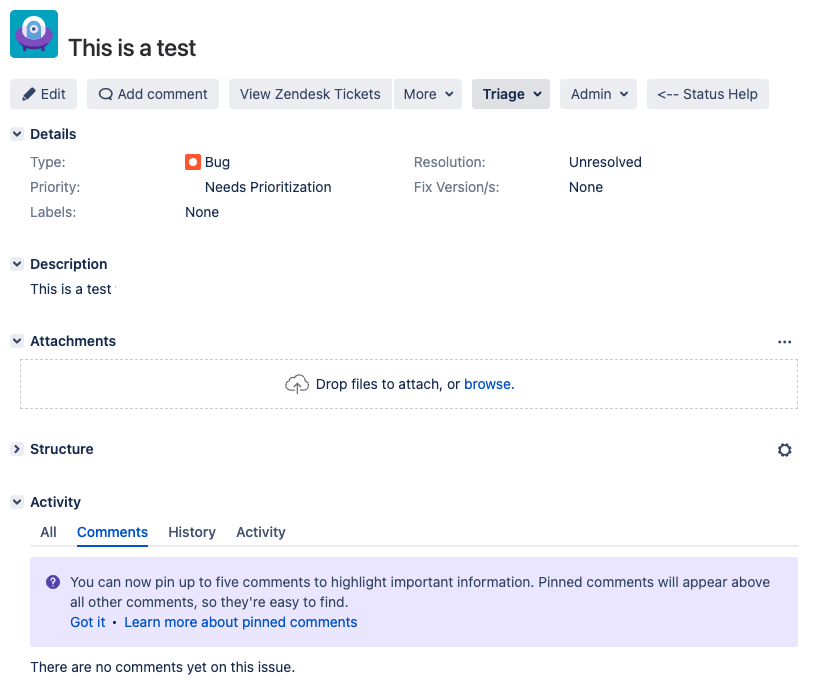The height and width of the screenshot is (686, 821).
Task: Collapse the Activity section
Action: tap(15, 501)
